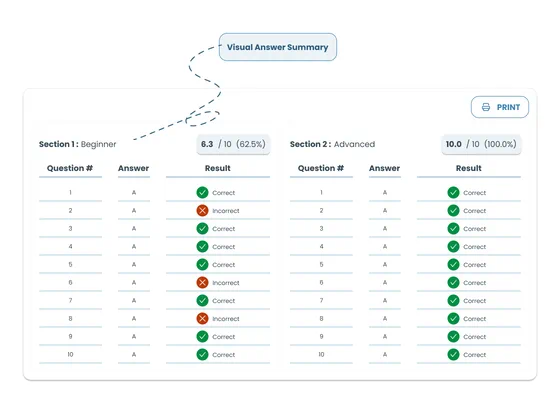Click the Correct text for Beginner question 1
This screenshot has width=560, height=400.
224,193
